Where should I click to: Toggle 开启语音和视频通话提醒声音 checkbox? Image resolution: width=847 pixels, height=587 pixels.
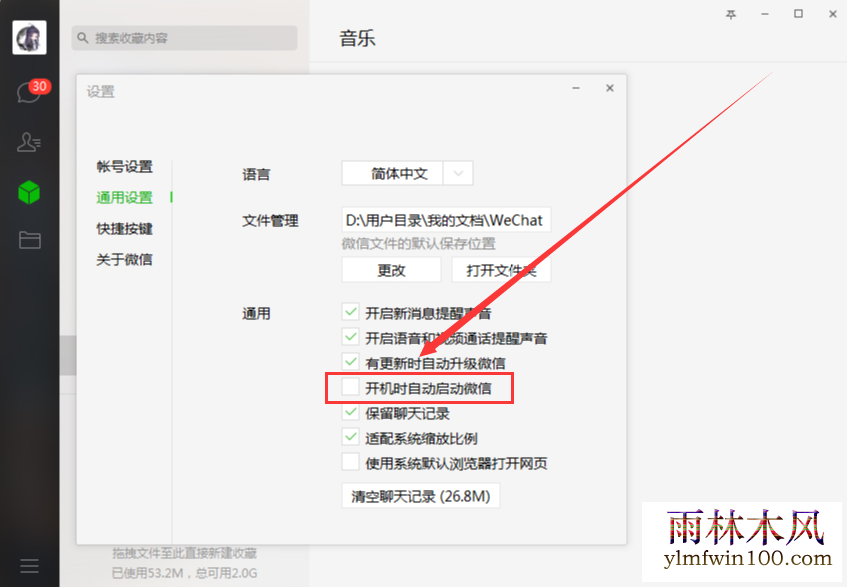coord(351,337)
